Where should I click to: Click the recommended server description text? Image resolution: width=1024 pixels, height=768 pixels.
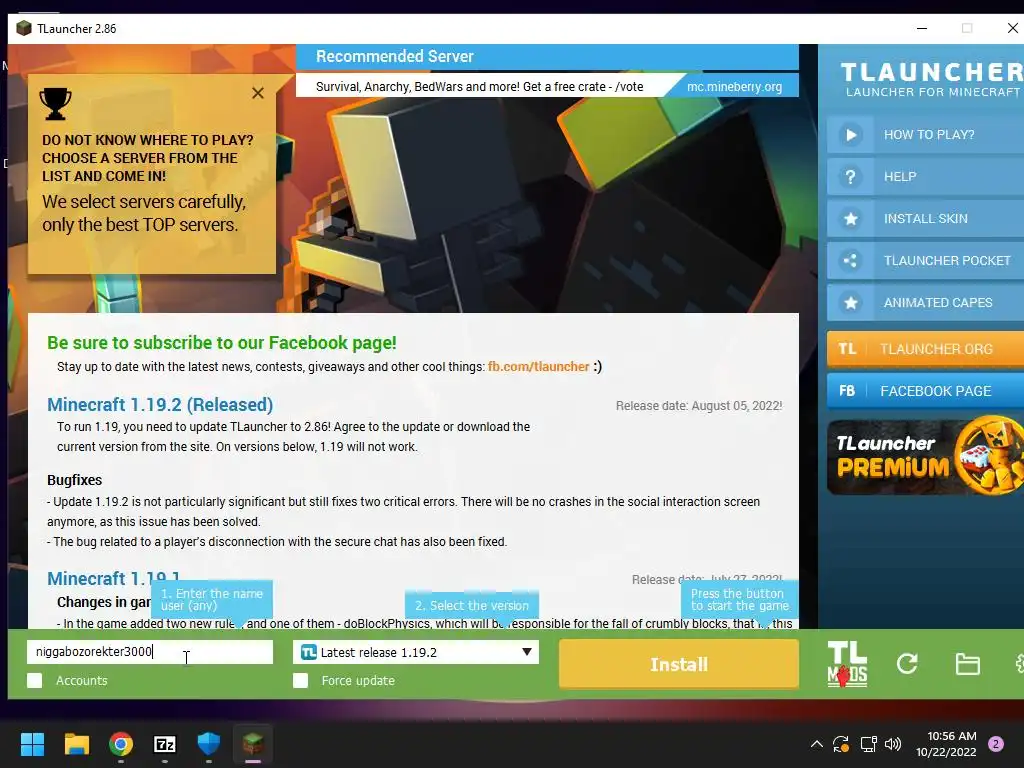coord(479,86)
